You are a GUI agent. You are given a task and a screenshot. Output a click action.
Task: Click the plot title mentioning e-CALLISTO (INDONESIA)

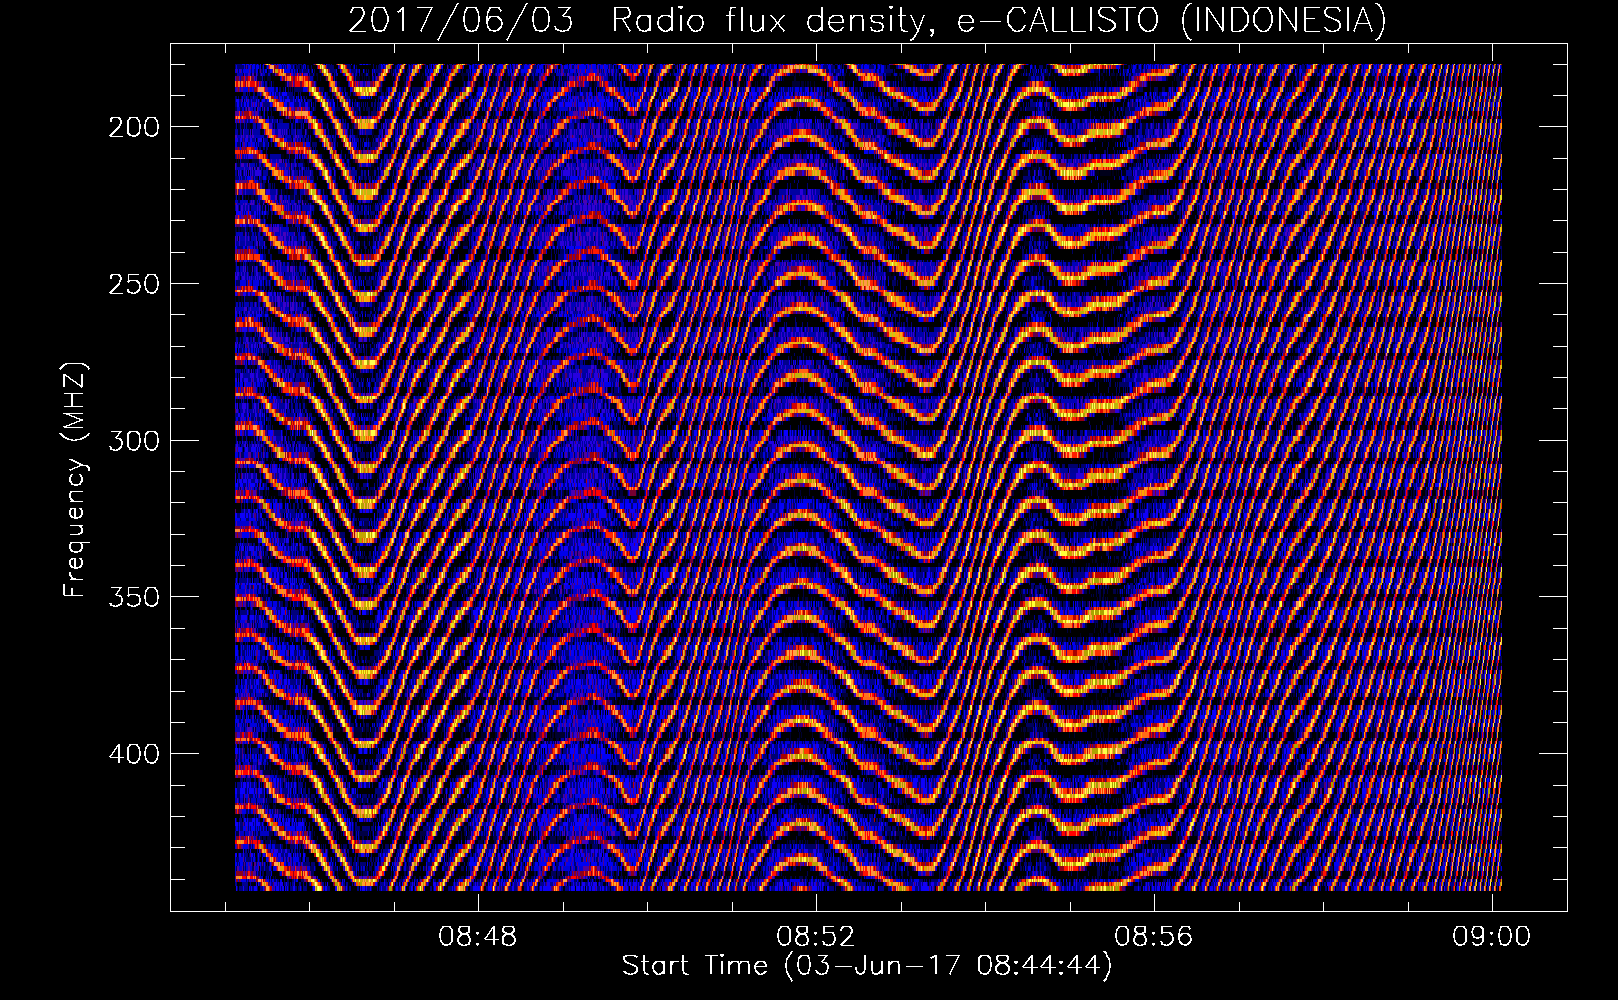867,20
